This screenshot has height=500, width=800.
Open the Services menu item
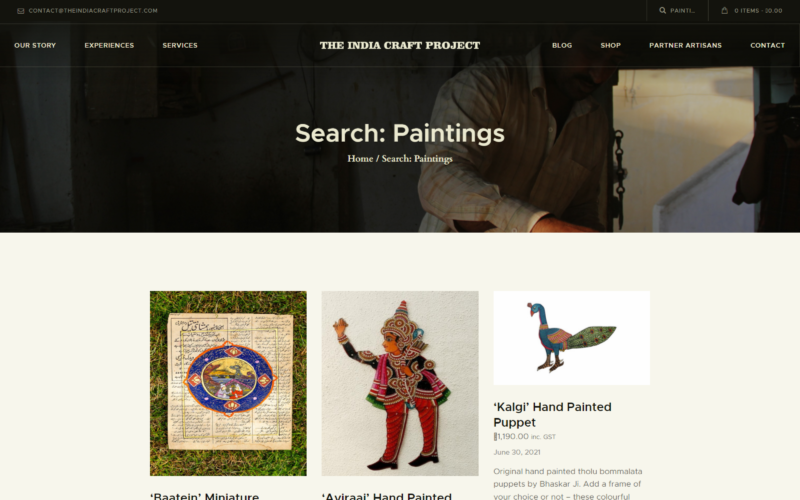coord(180,45)
